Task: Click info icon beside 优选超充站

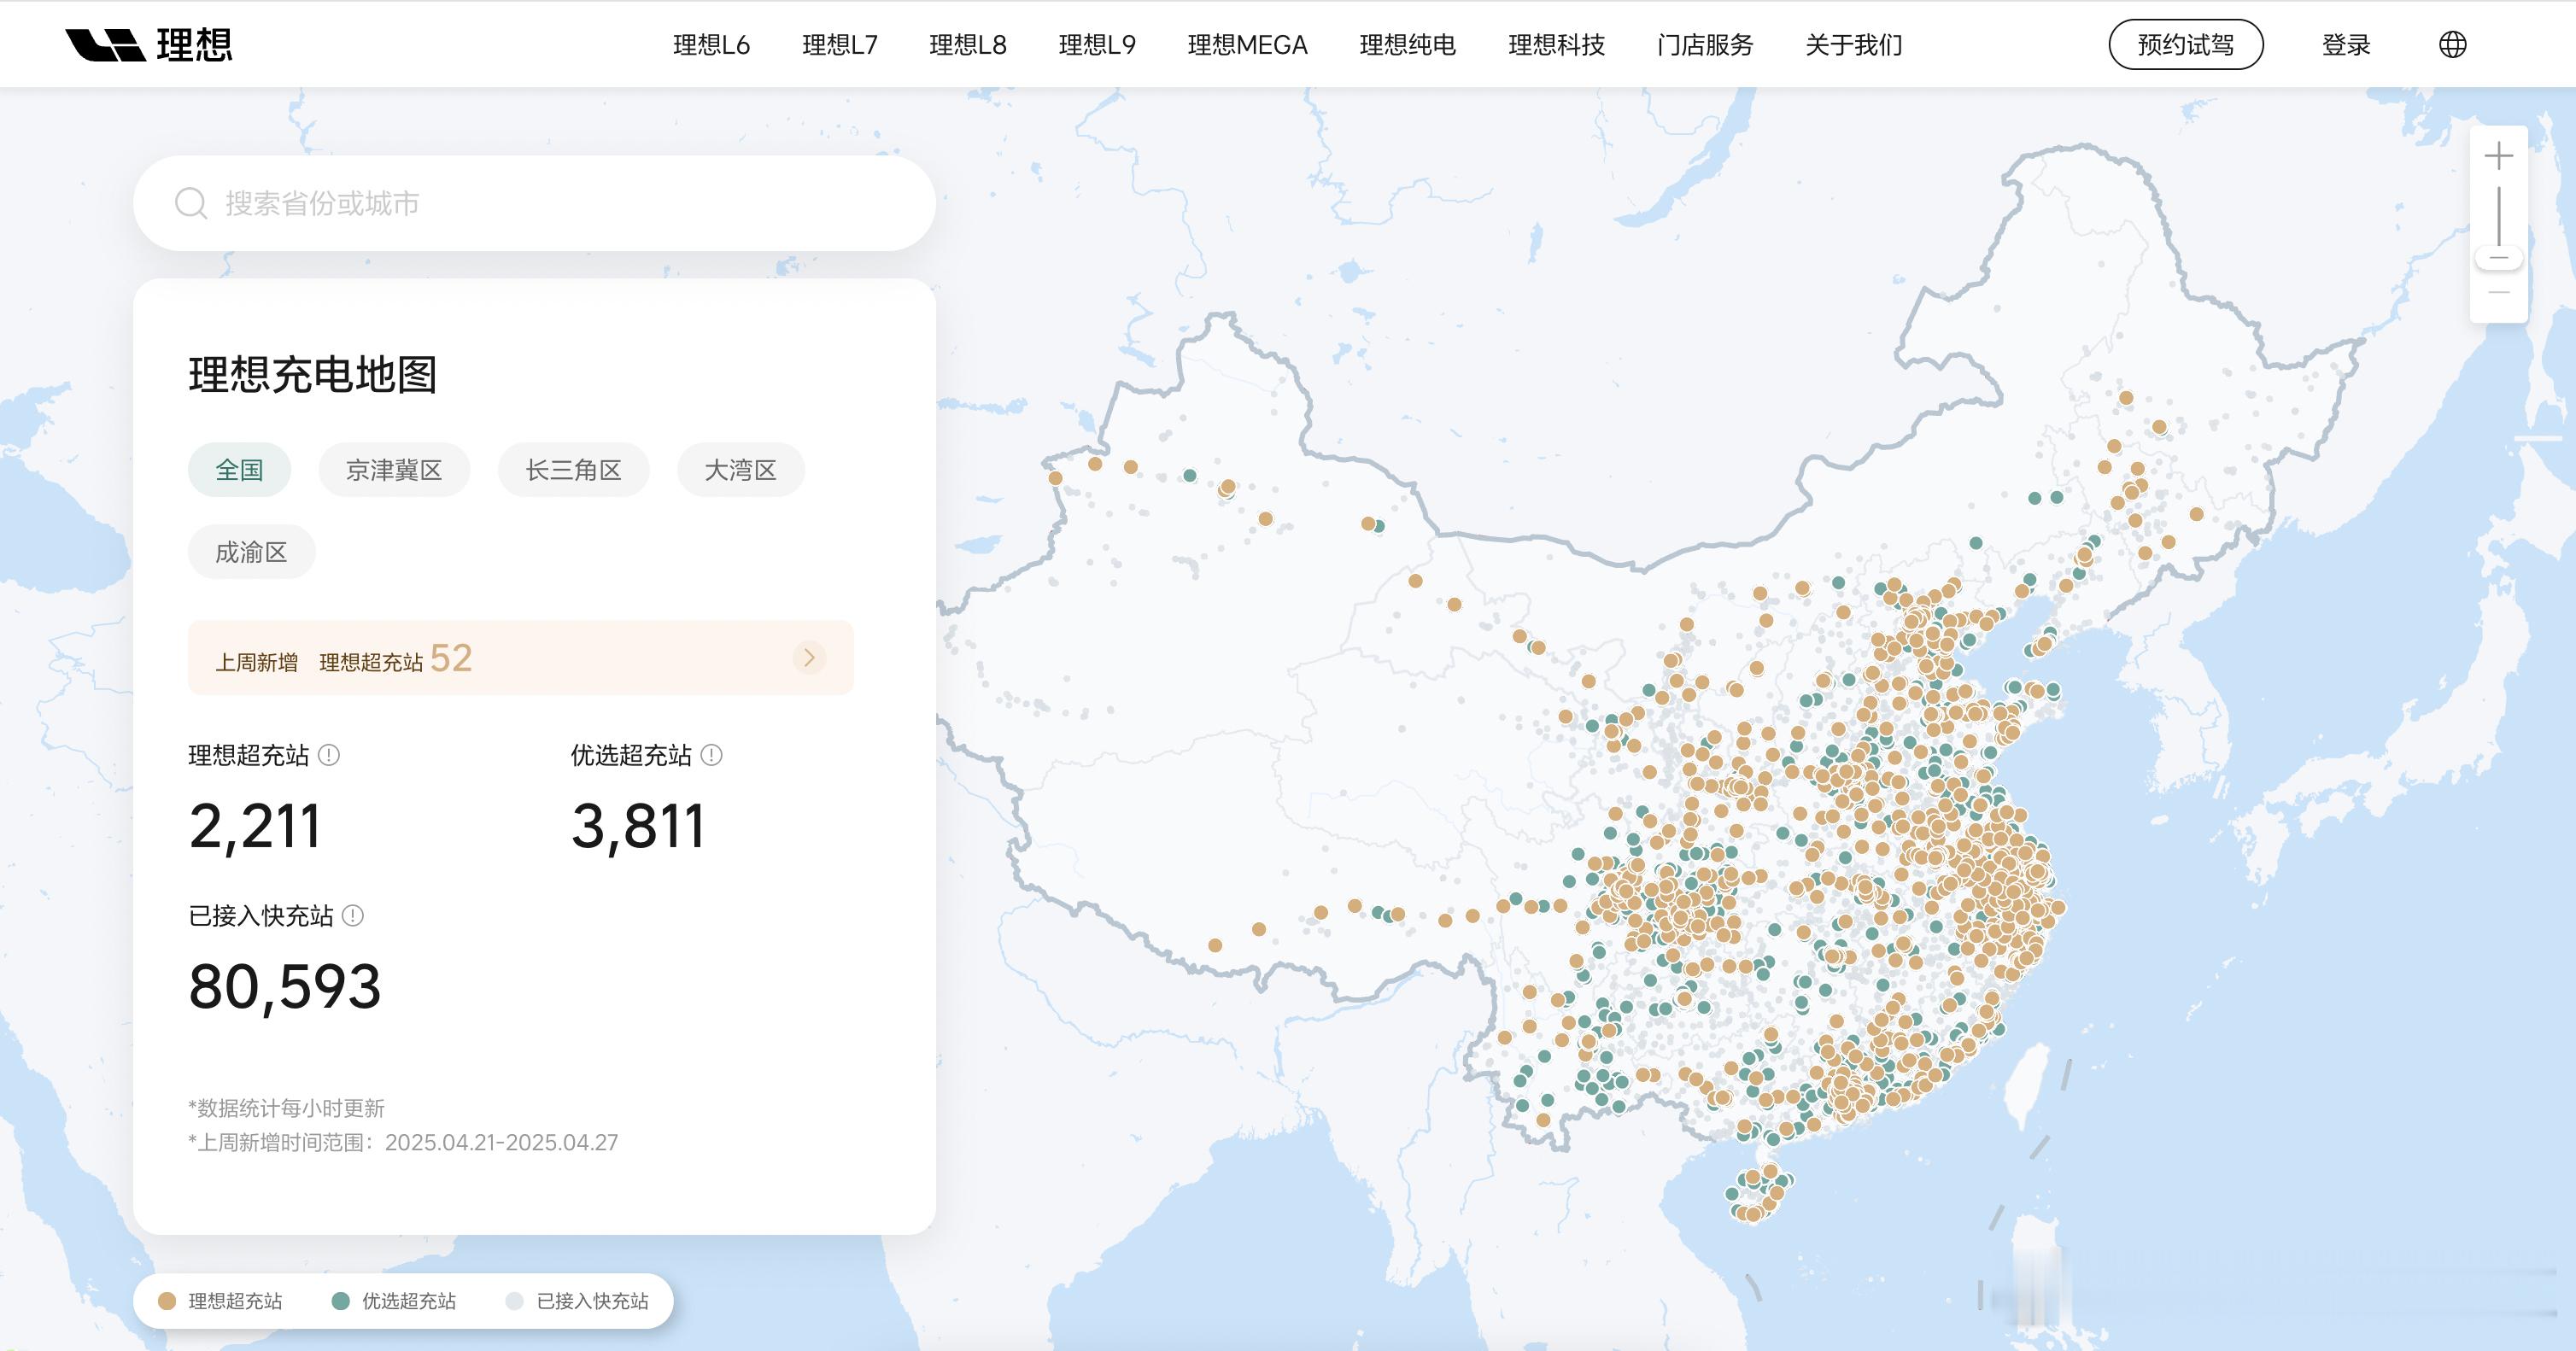Action: pyautogui.click(x=711, y=755)
